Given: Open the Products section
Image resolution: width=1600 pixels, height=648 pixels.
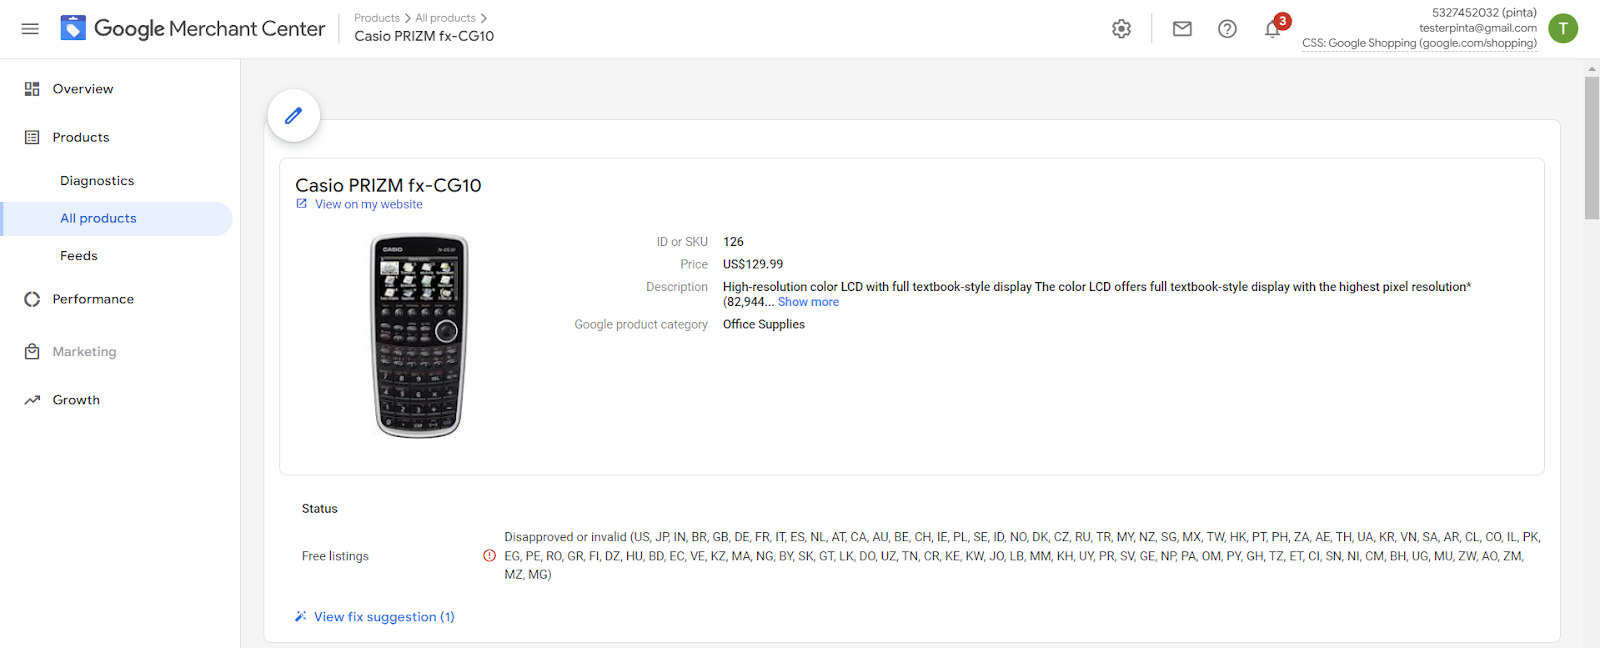Looking at the screenshot, I should pos(81,137).
